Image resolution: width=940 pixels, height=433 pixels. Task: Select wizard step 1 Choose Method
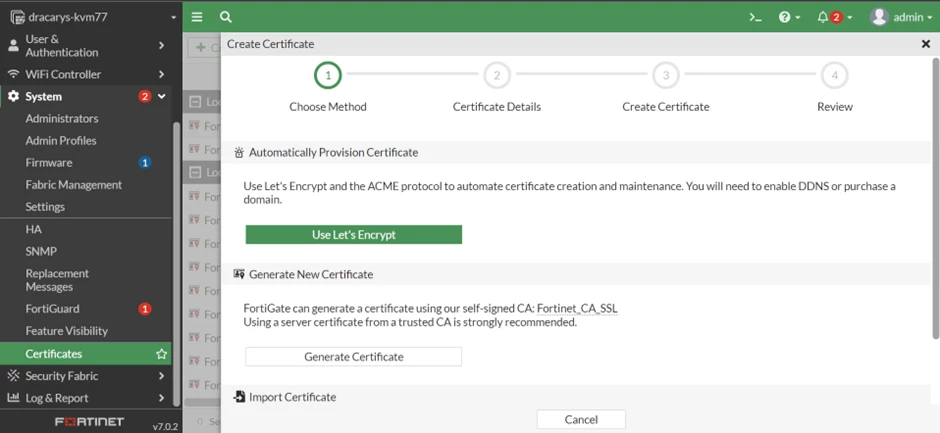point(328,76)
